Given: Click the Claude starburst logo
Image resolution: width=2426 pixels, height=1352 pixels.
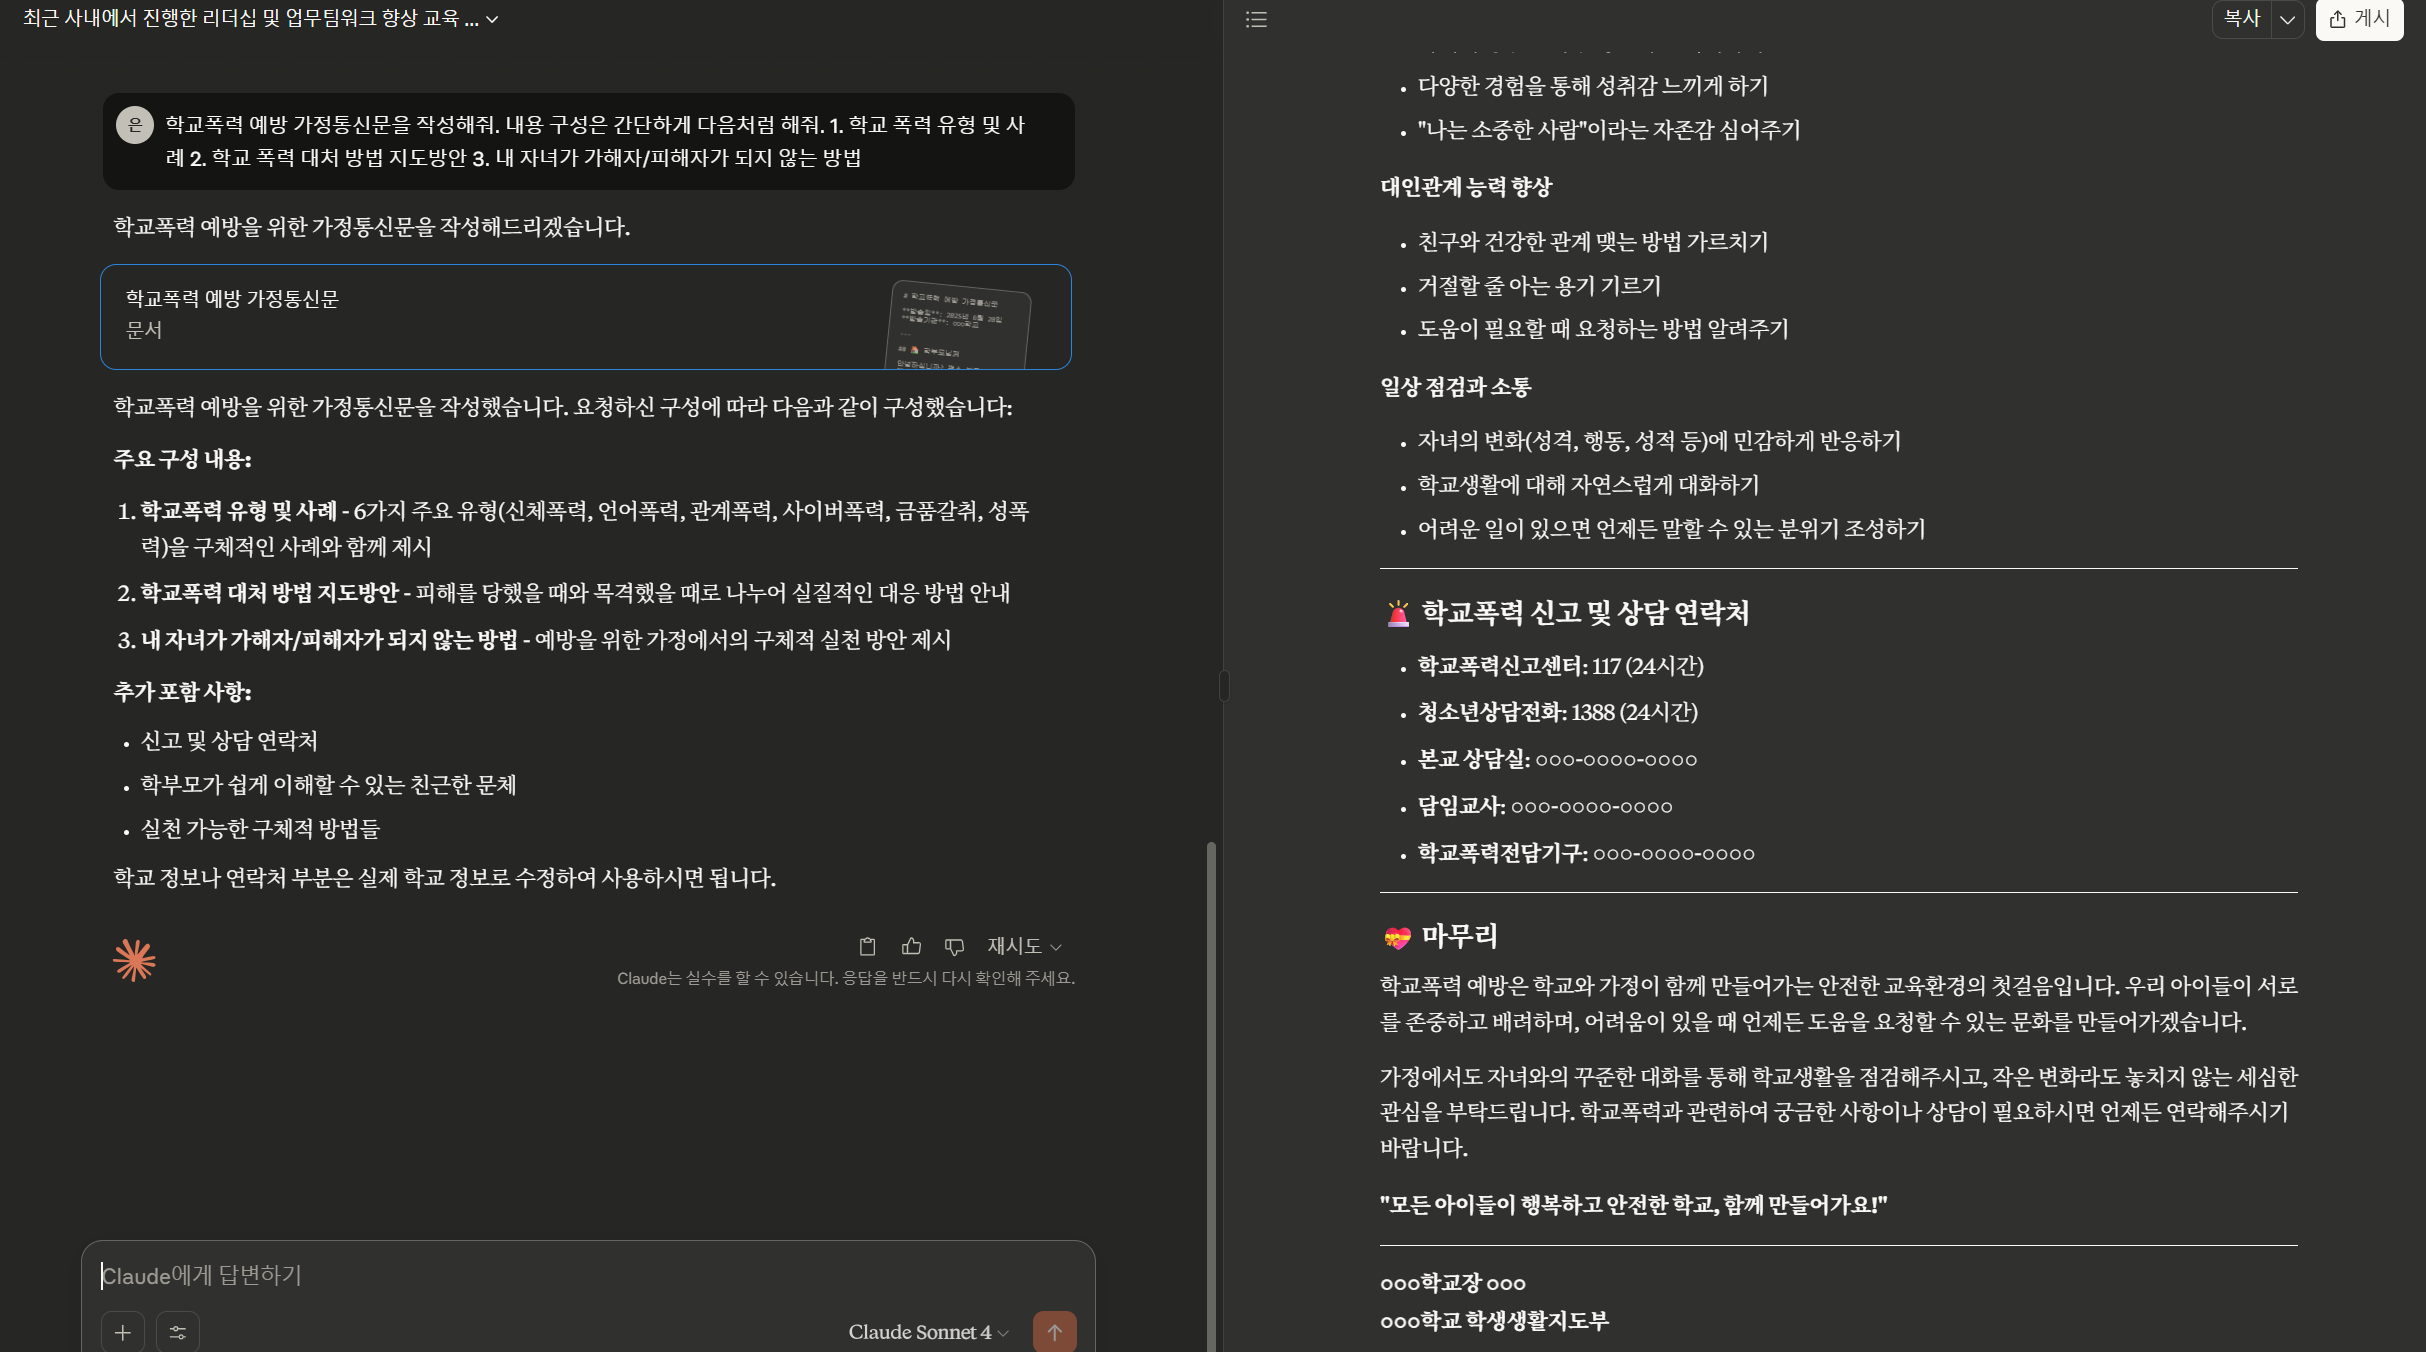Looking at the screenshot, I should click(134, 960).
